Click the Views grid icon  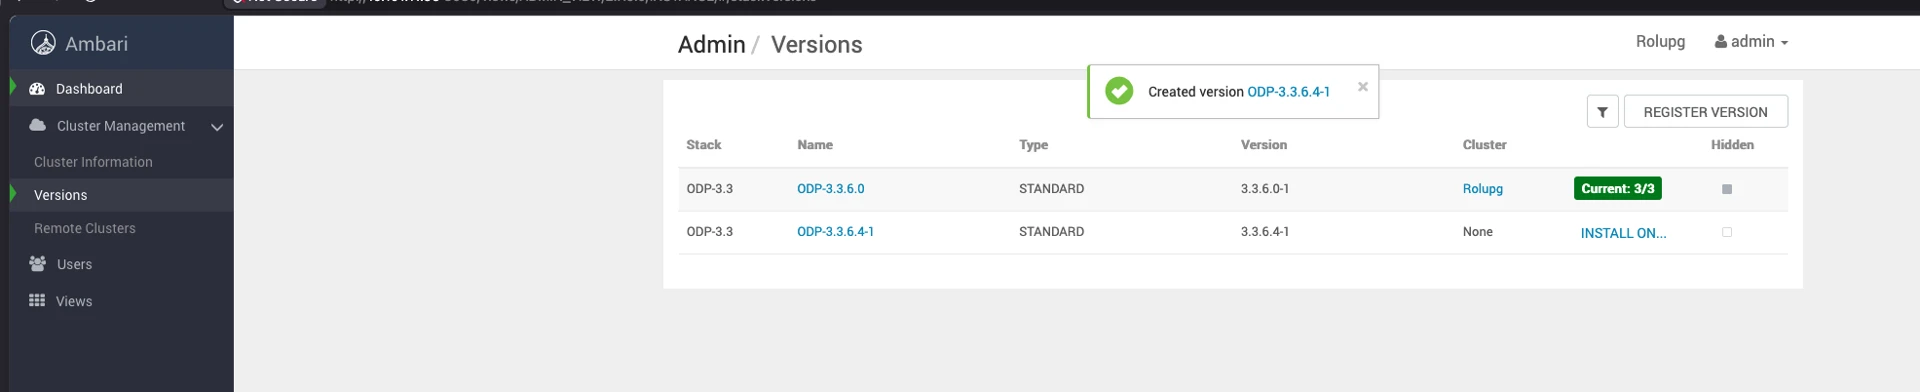coord(37,300)
